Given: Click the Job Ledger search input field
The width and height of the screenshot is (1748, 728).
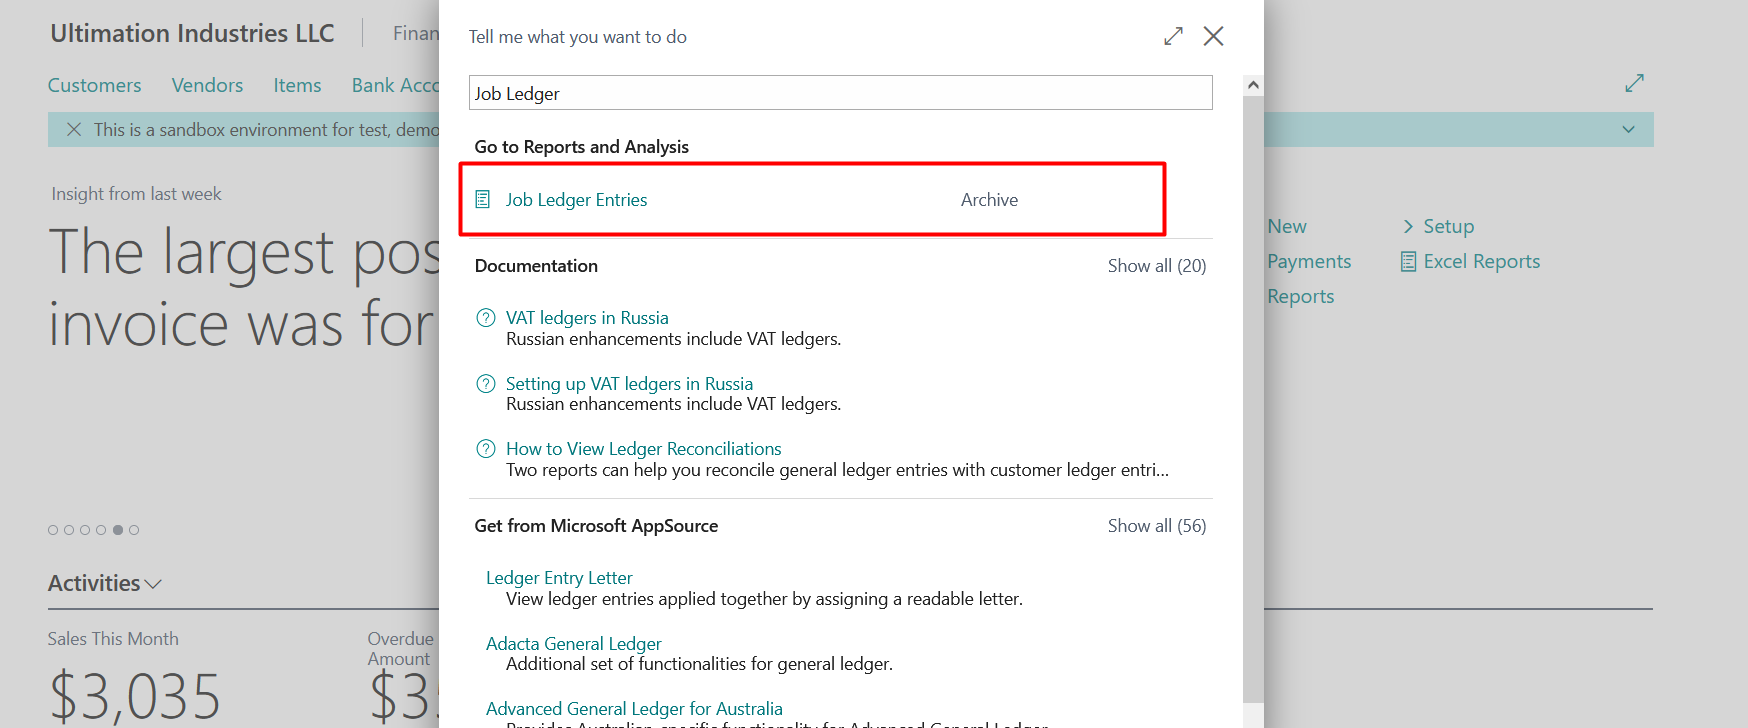Looking at the screenshot, I should (840, 94).
